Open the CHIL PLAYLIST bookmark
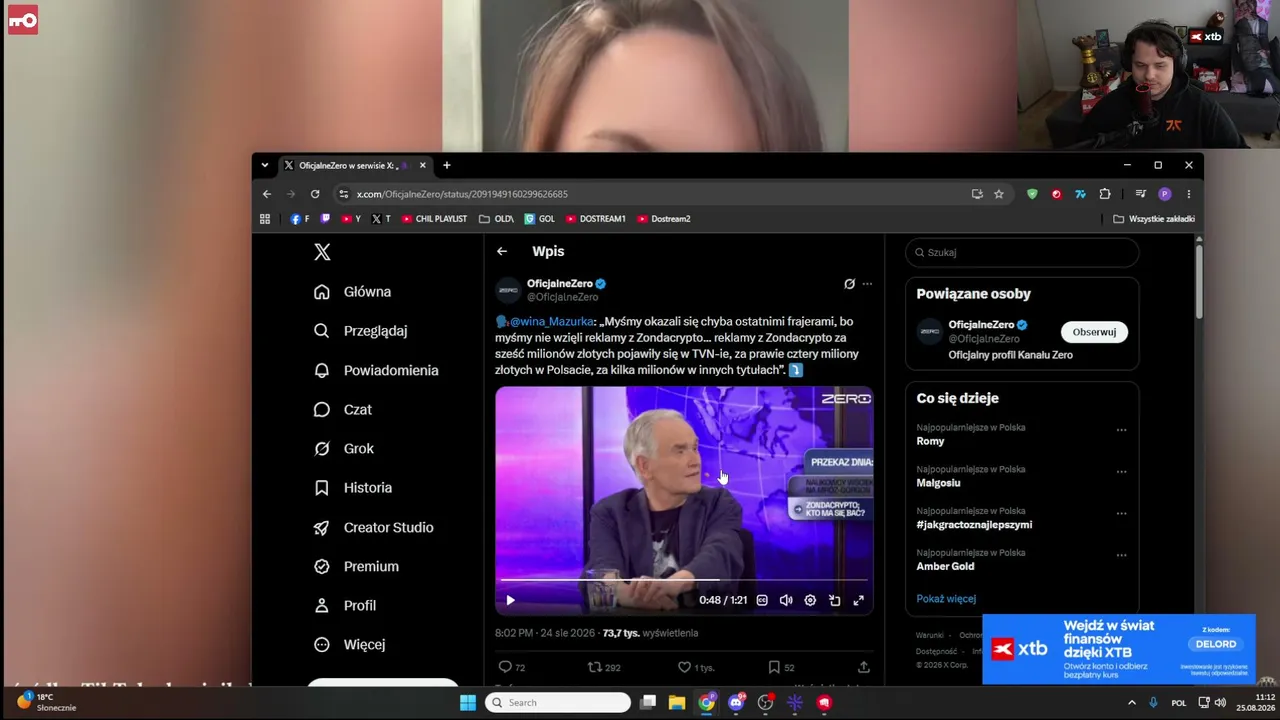The image size is (1280, 720). click(x=434, y=219)
